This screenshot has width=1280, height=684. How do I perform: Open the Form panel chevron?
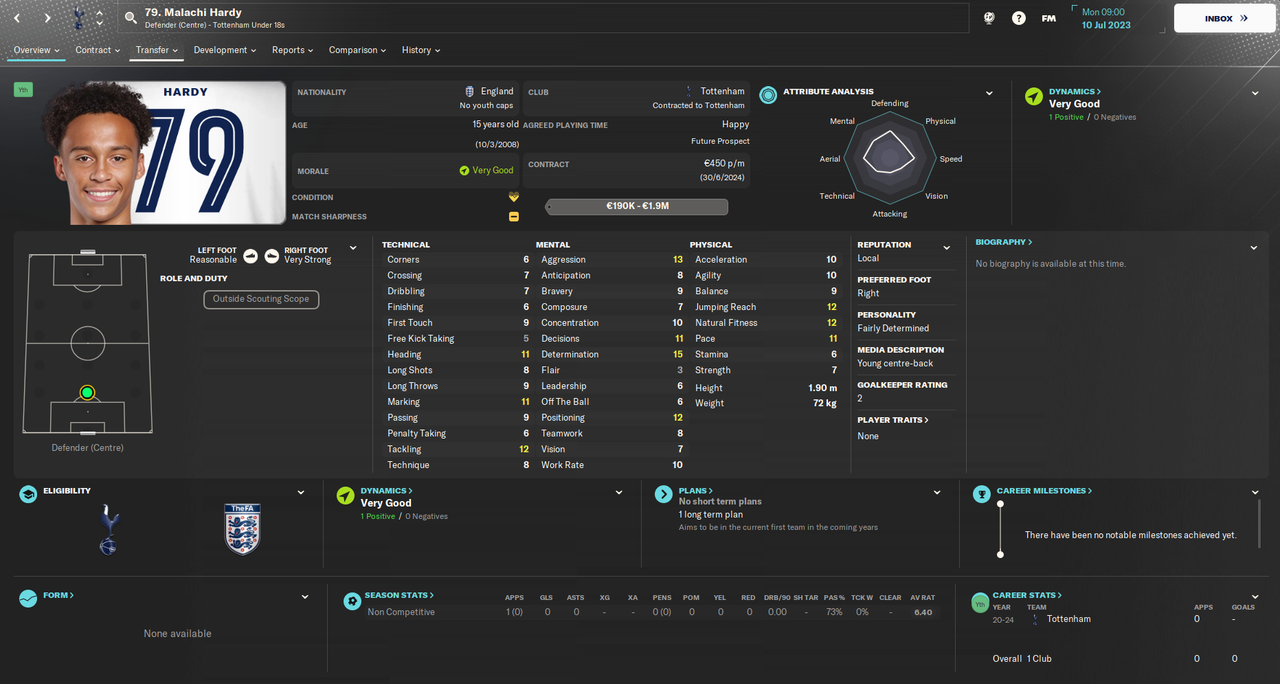click(x=305, y=597)
